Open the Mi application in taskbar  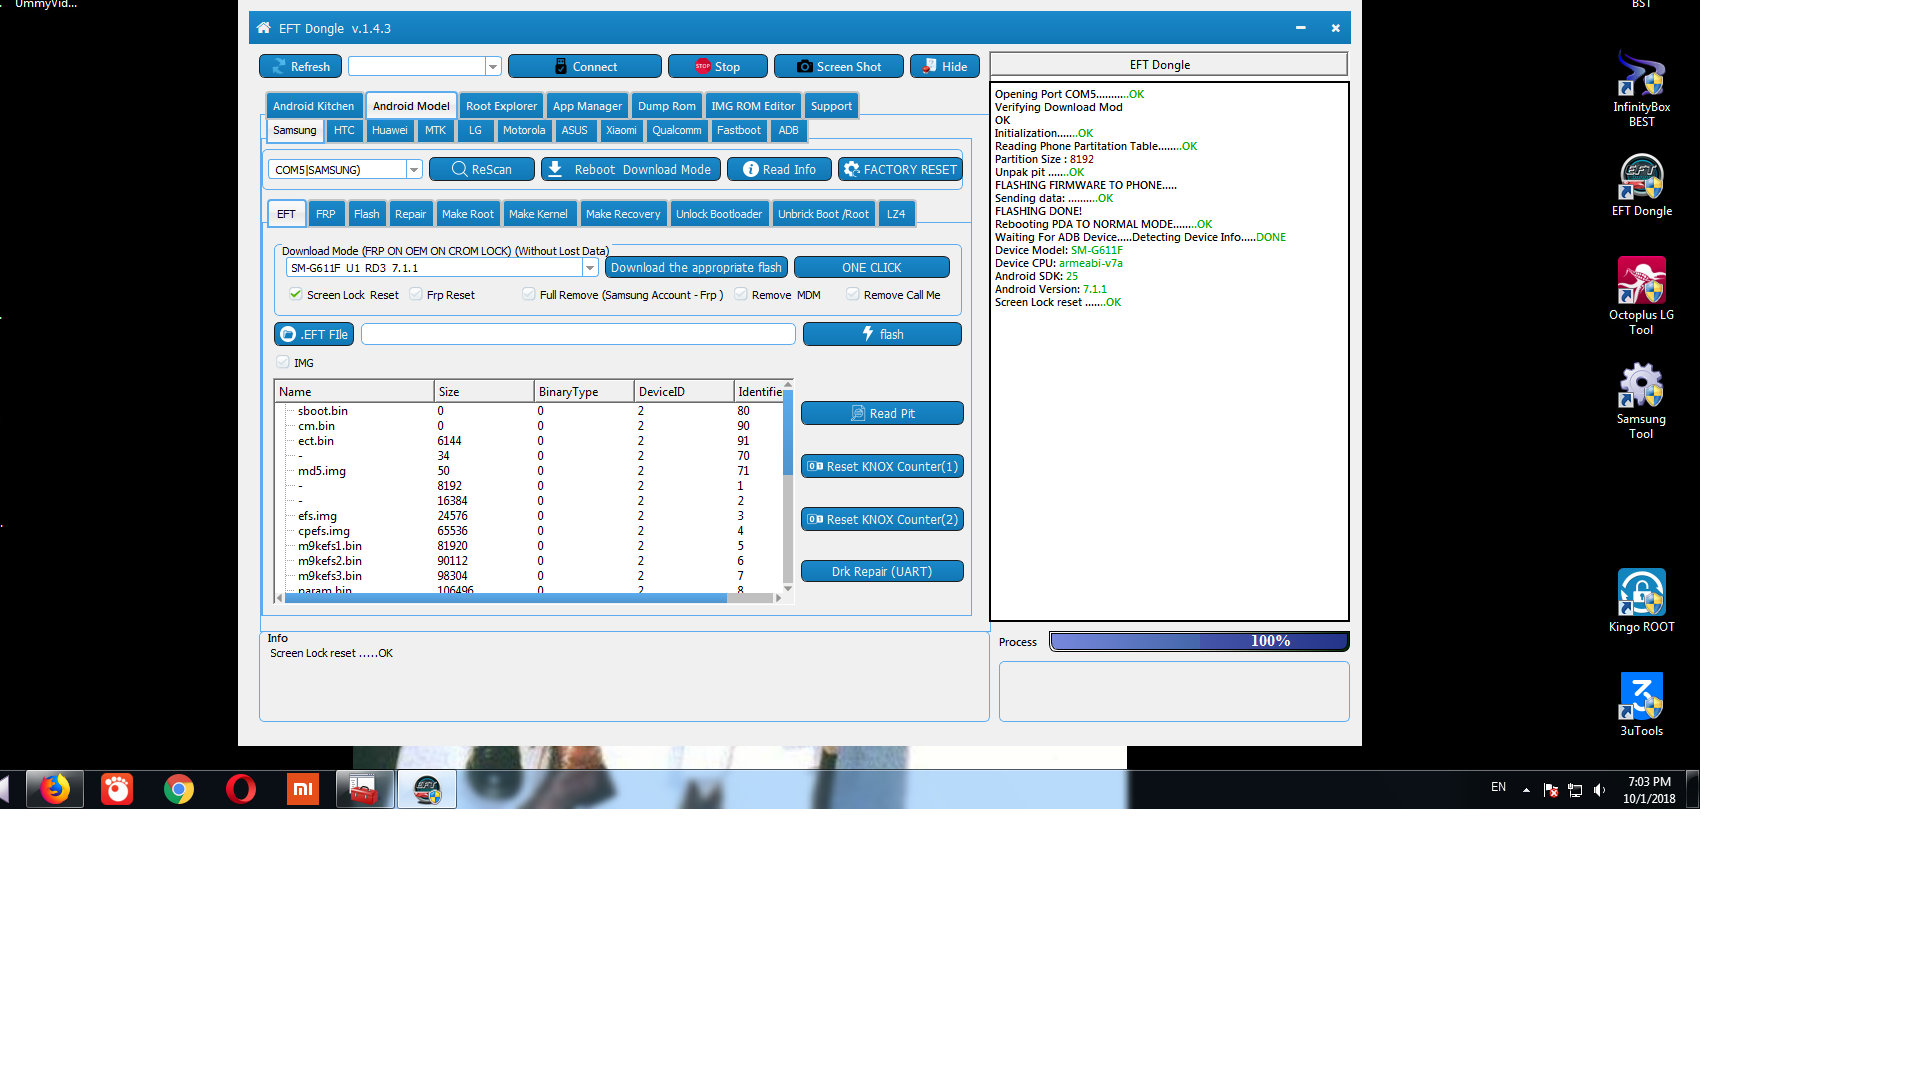(303, 789)
